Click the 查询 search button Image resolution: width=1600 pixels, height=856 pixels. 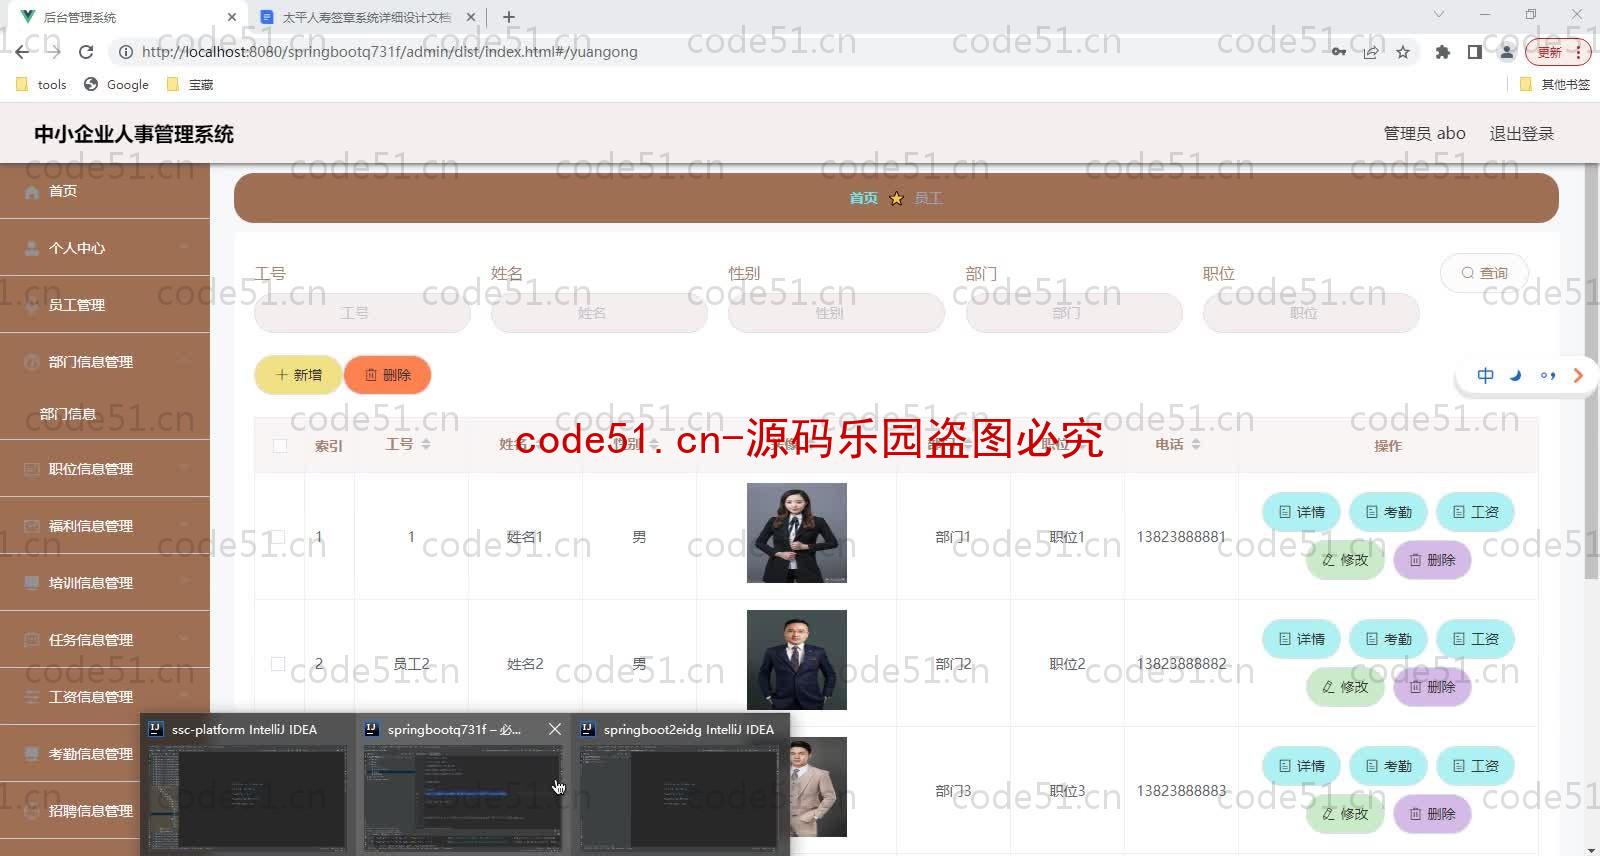(1484, 273)
